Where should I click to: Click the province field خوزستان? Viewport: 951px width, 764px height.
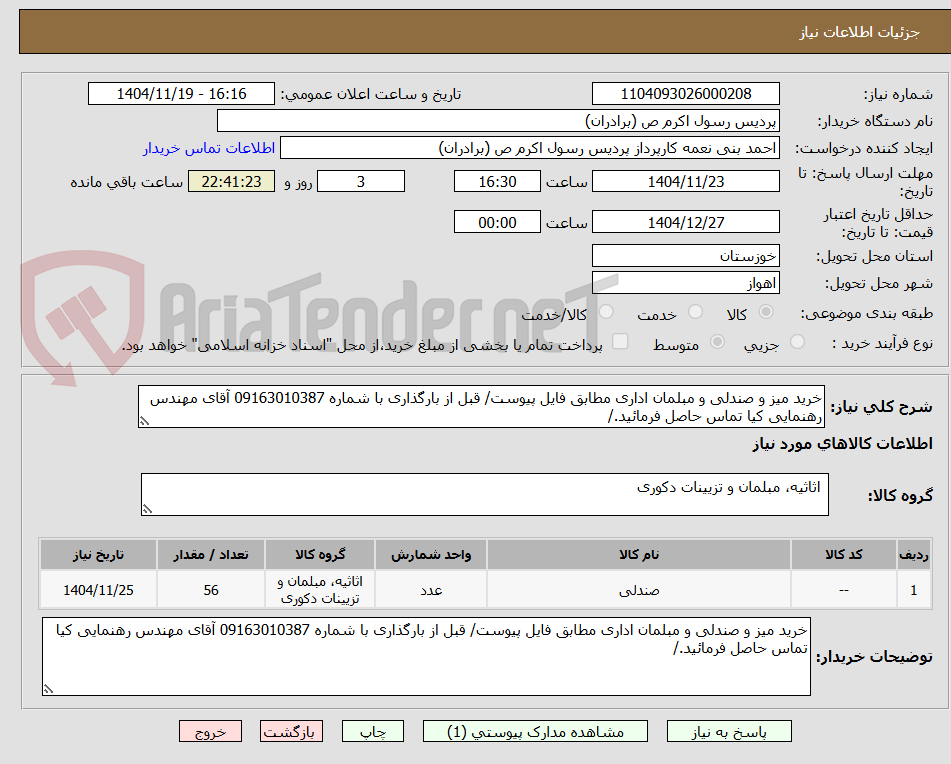click(x=685, y=256)
